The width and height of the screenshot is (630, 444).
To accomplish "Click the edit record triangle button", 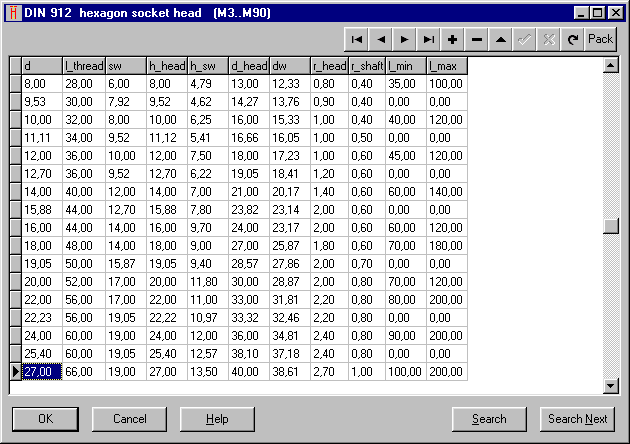I will click(x=501, y=40).
